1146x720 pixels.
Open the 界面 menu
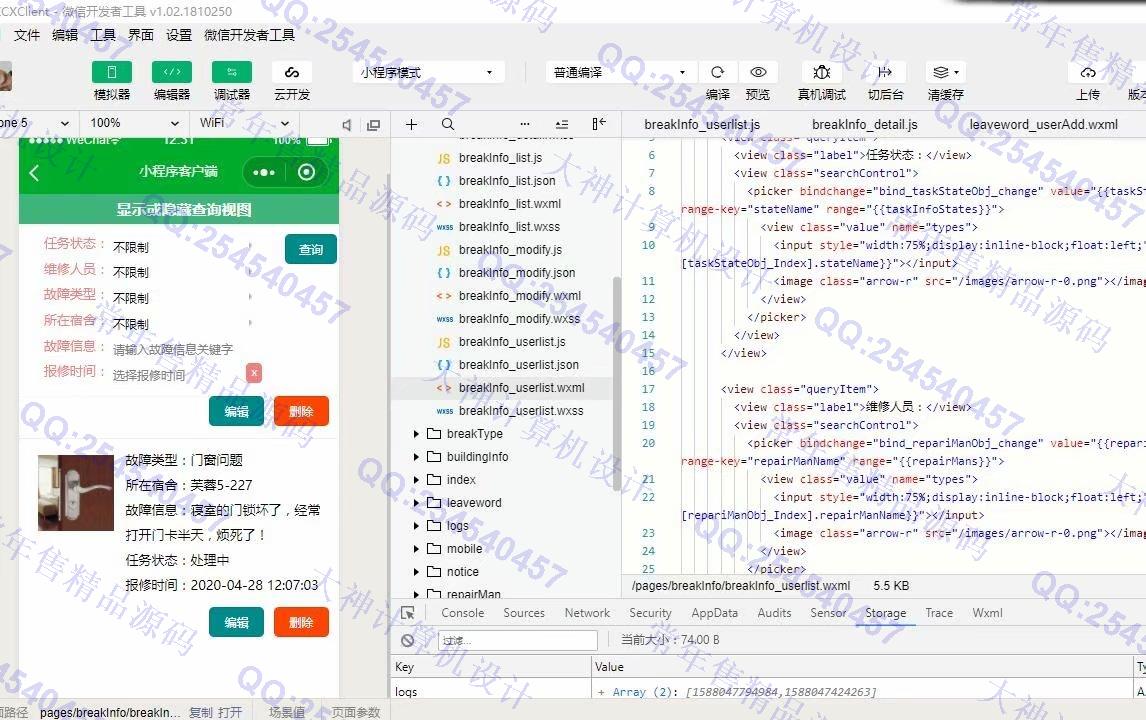[x=141, y=35]
